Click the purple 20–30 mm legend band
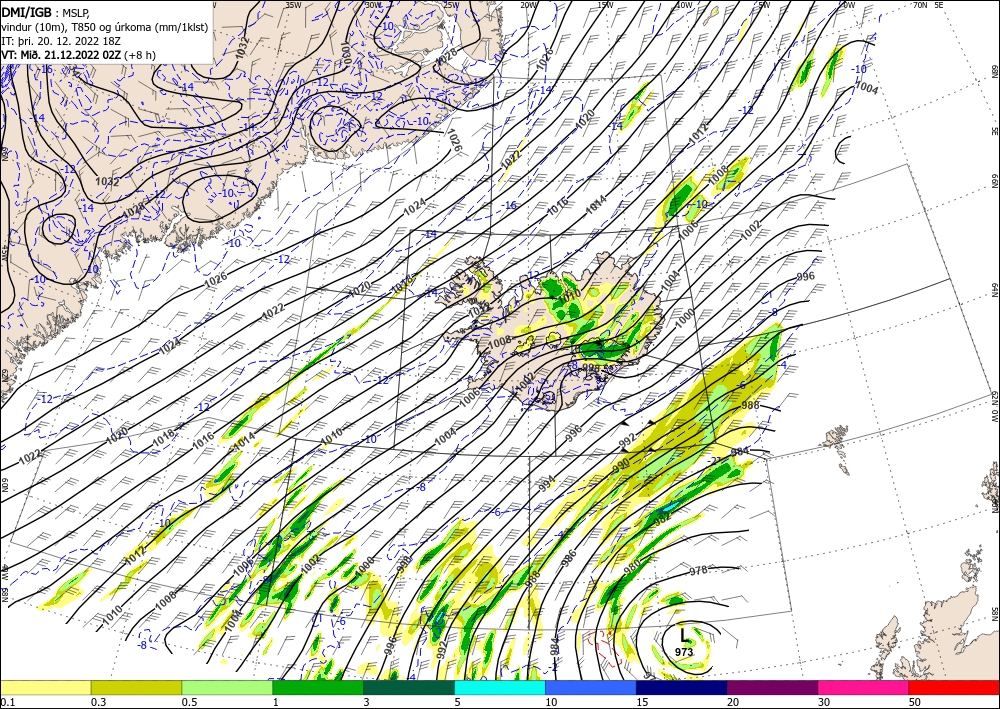 tap(772, 688)
